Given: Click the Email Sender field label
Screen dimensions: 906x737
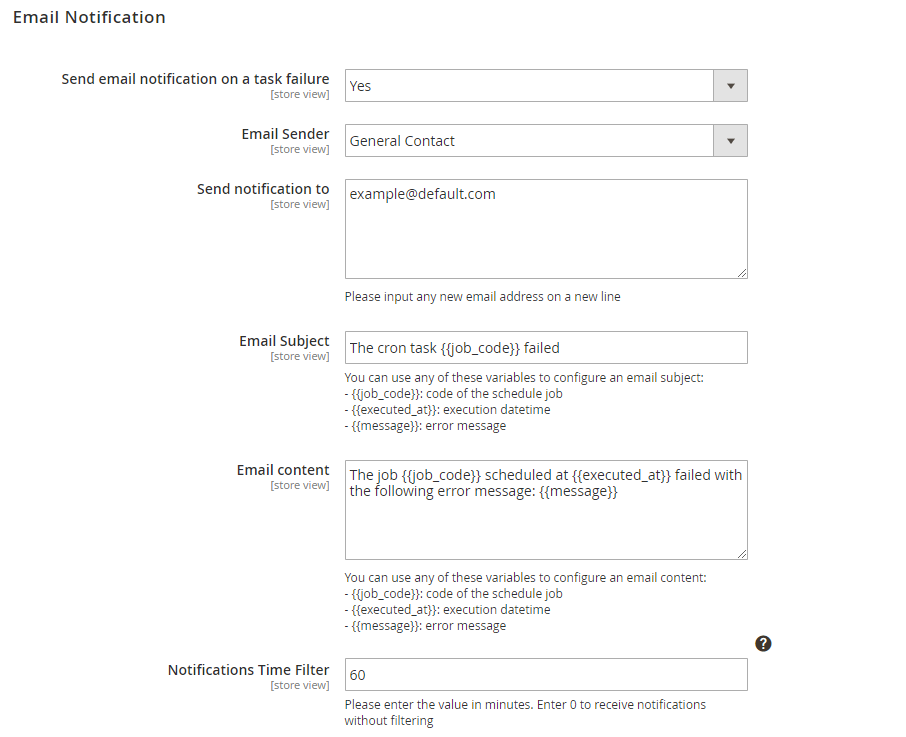Looking at the screenshot, I should click(285, 134).
